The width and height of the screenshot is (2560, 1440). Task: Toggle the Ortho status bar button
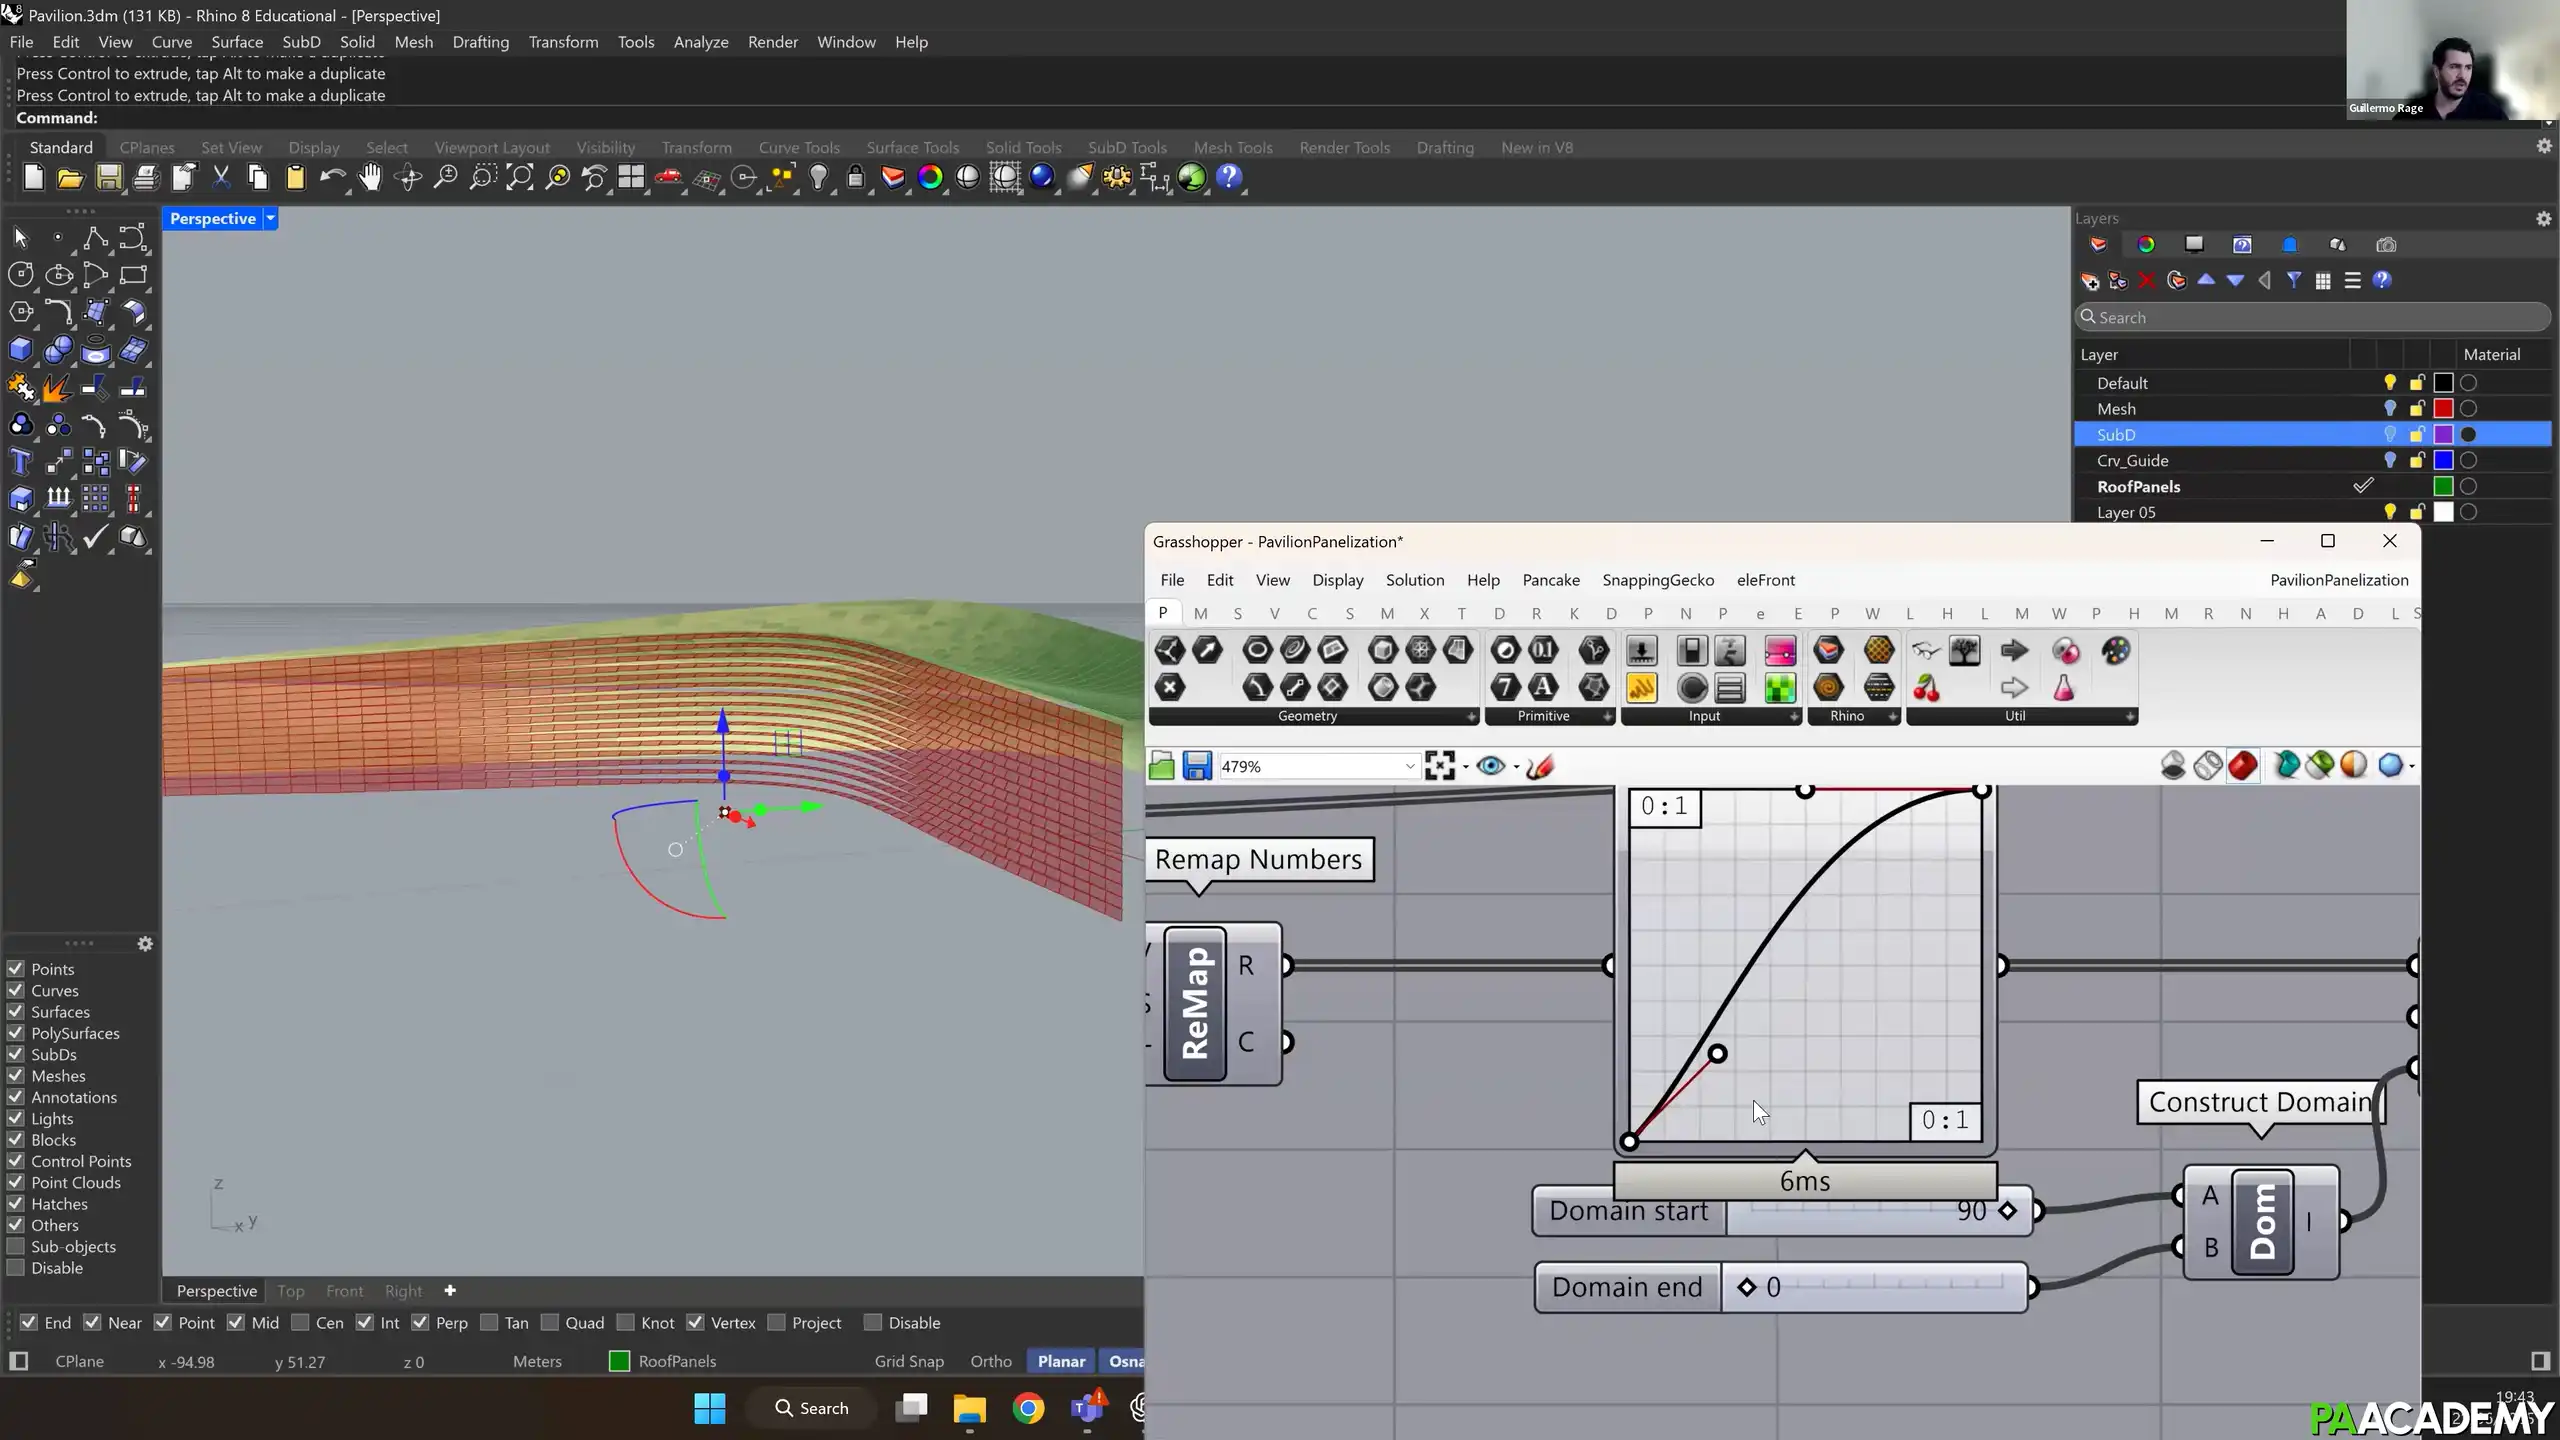[x=991, y=1361]
